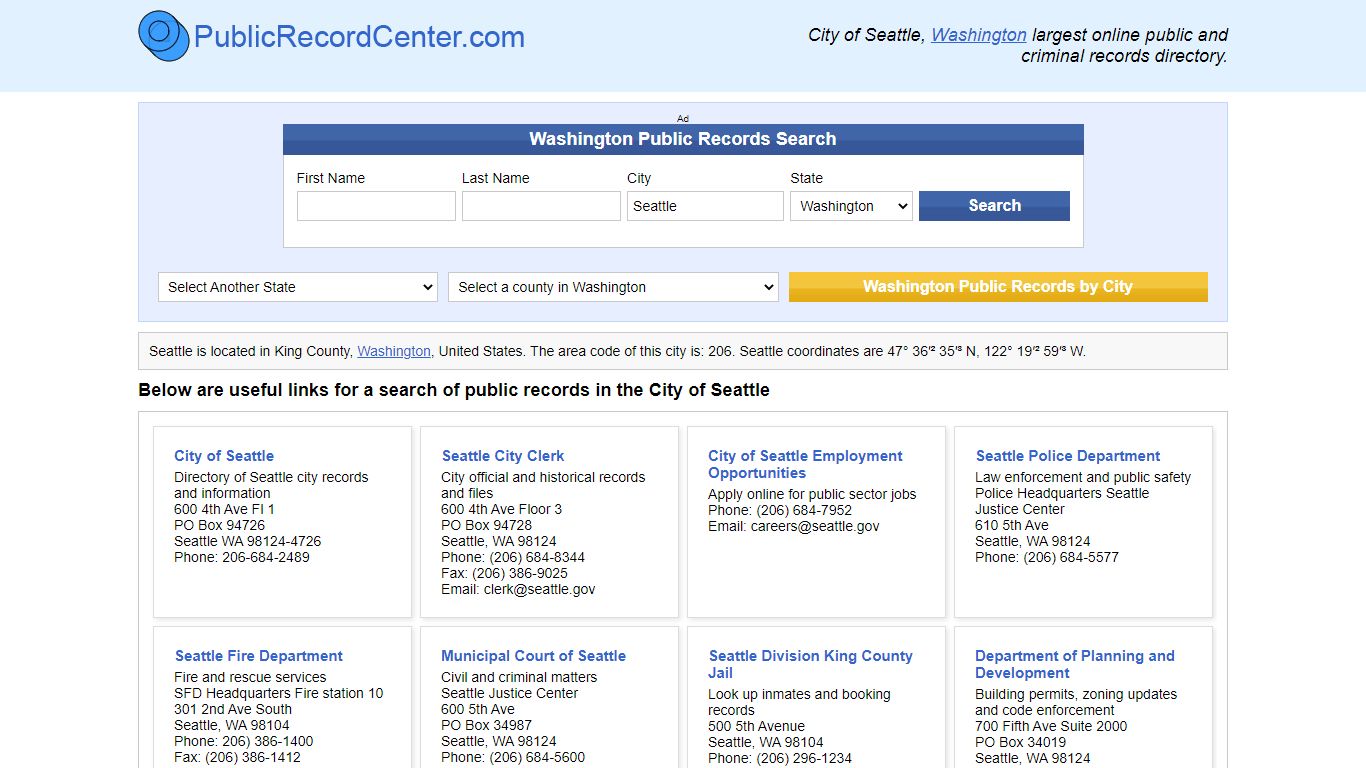Image resolution: width=1366 pixels, height=768 pixels.
Task: Click the City label above the Seattle field
Action: [639, 178]
